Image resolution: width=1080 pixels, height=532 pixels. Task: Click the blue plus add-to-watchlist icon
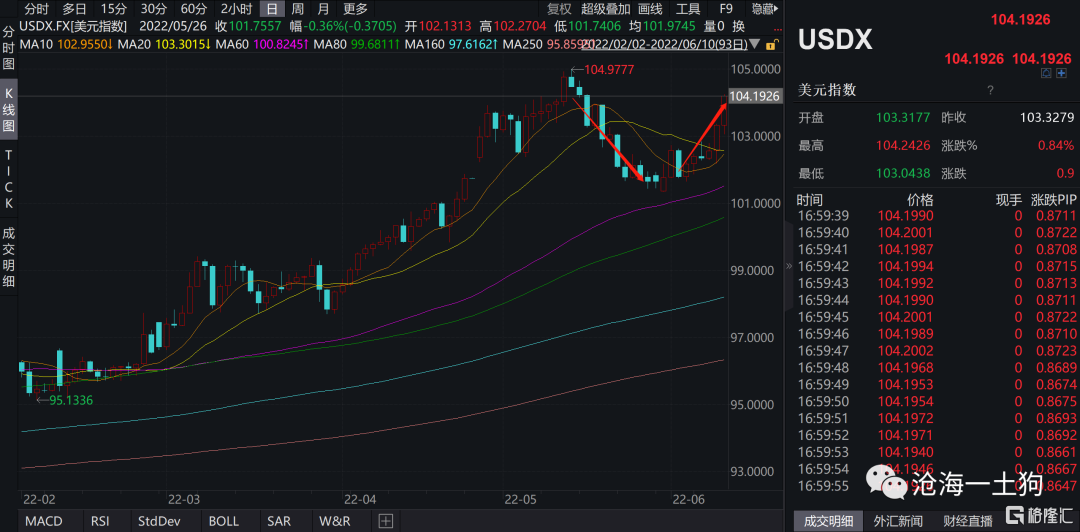point(1061,73)
